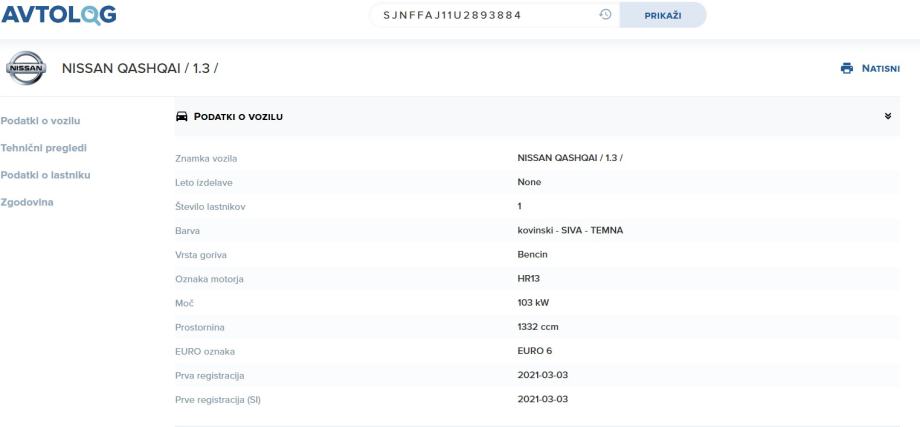Screen dimensions: 920x427
Task: Click the NISSAN QASHQAI / 1.3 / page title
Action: click(x=140, y=68)
